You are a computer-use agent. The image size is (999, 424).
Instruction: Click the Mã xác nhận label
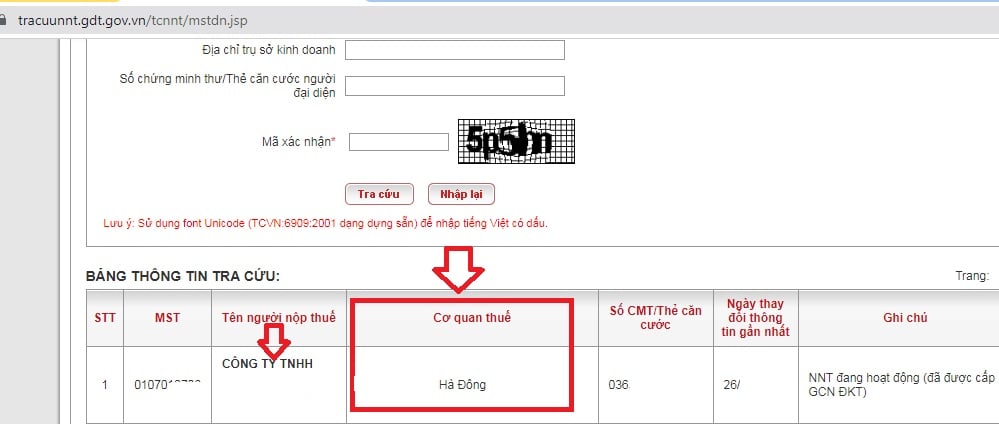[298, 142]
